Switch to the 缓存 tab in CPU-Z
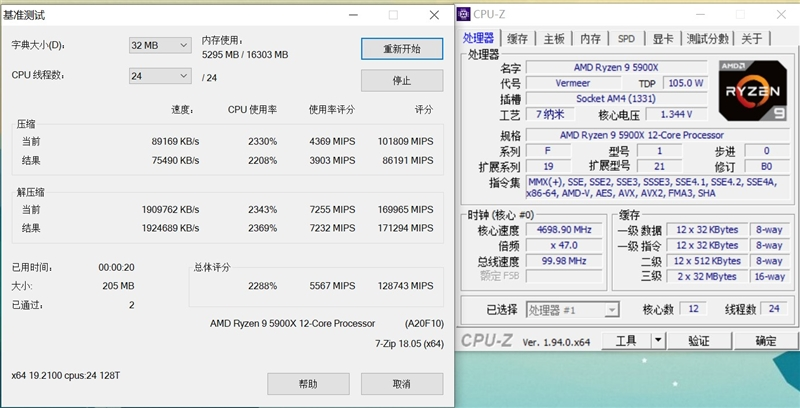 [x=517, y=39]
